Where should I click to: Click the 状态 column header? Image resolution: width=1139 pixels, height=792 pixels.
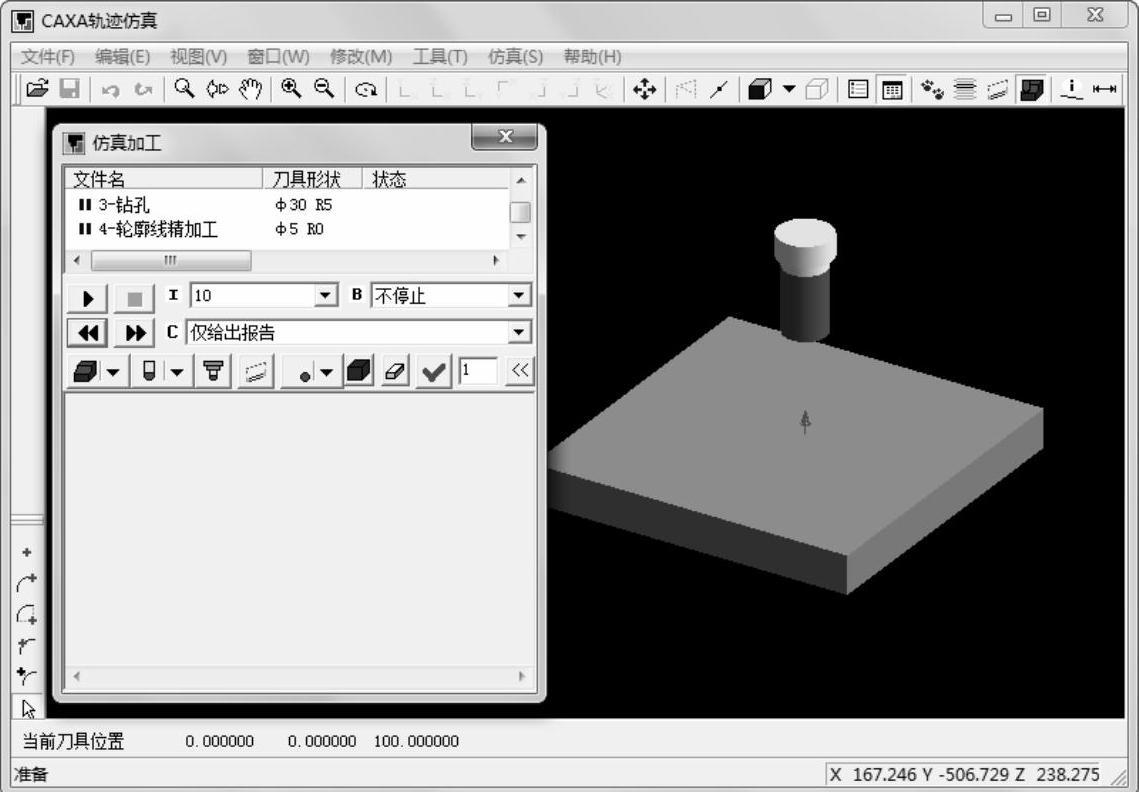tap(435, 179)
